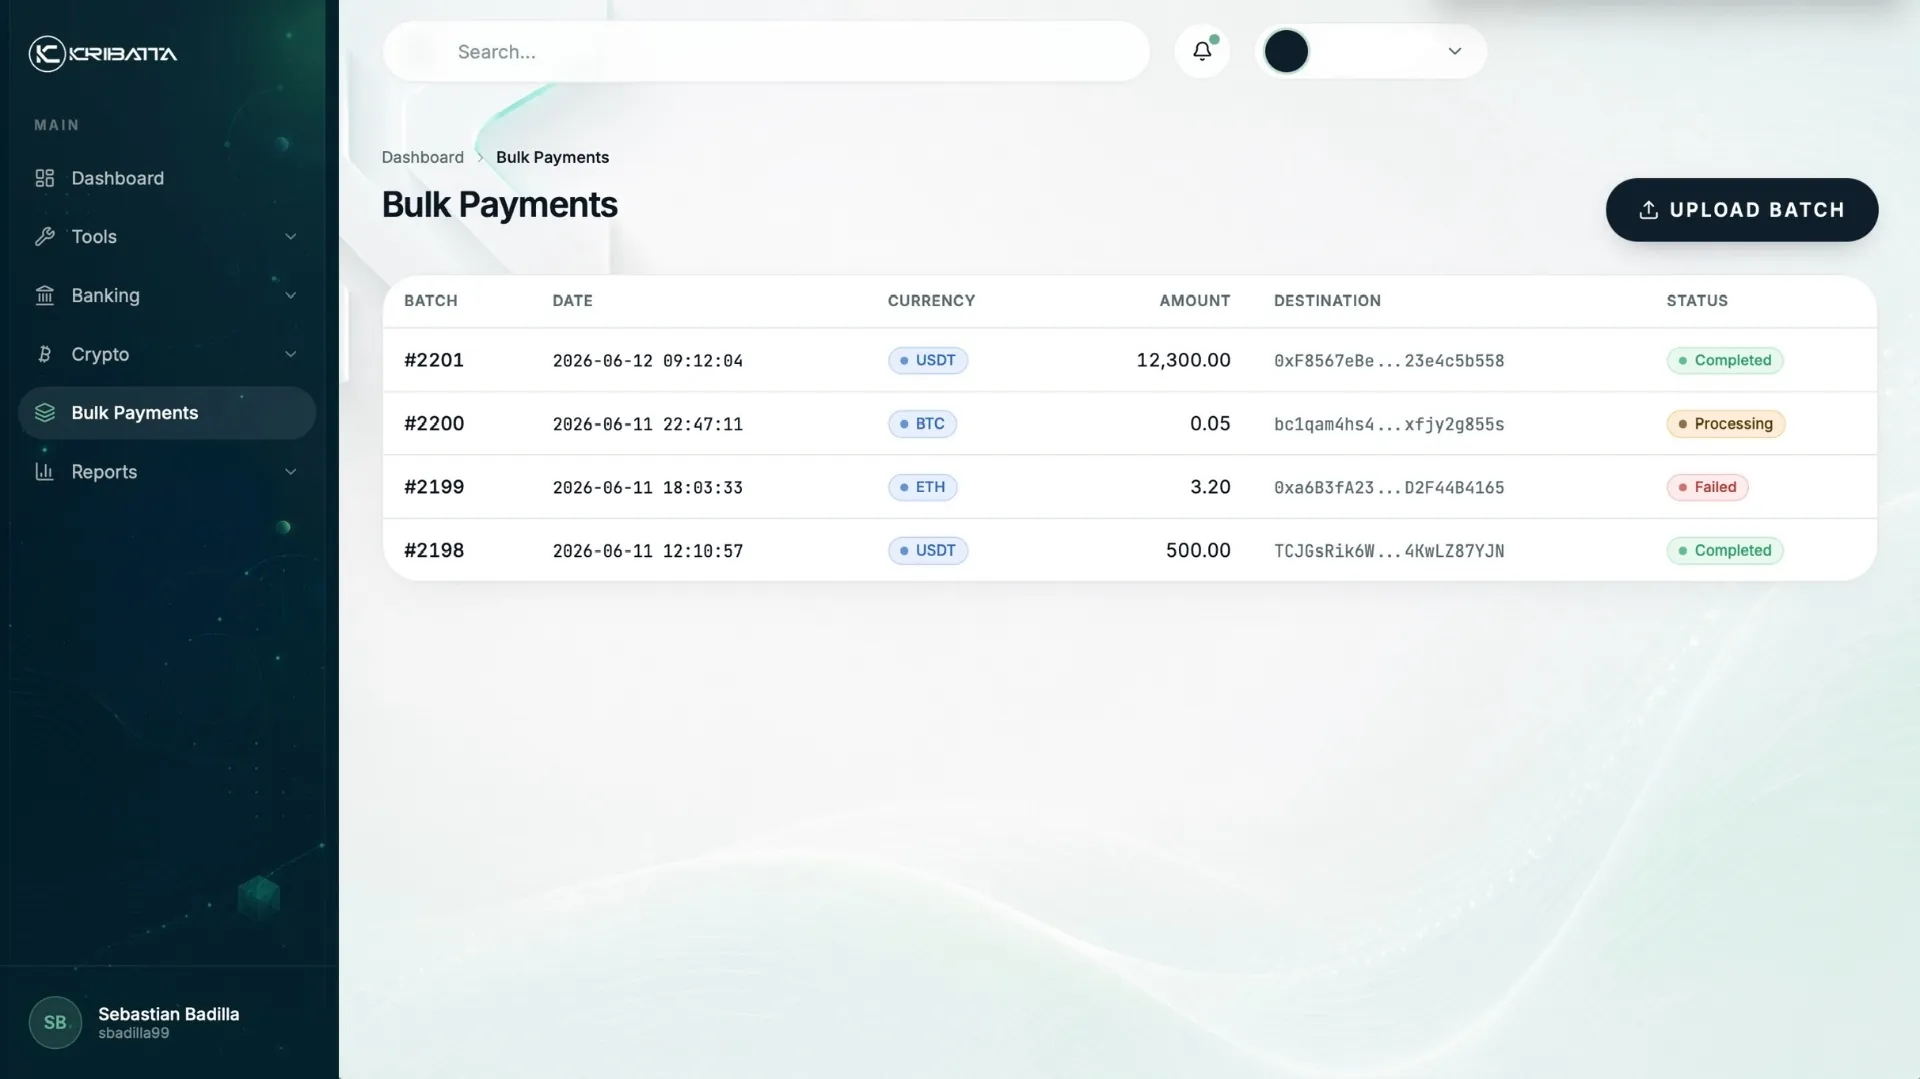The width and height of the screenshot is (1920, 1079).
Task: Click the dark user avatar circle
Action: coord(1286,51)
